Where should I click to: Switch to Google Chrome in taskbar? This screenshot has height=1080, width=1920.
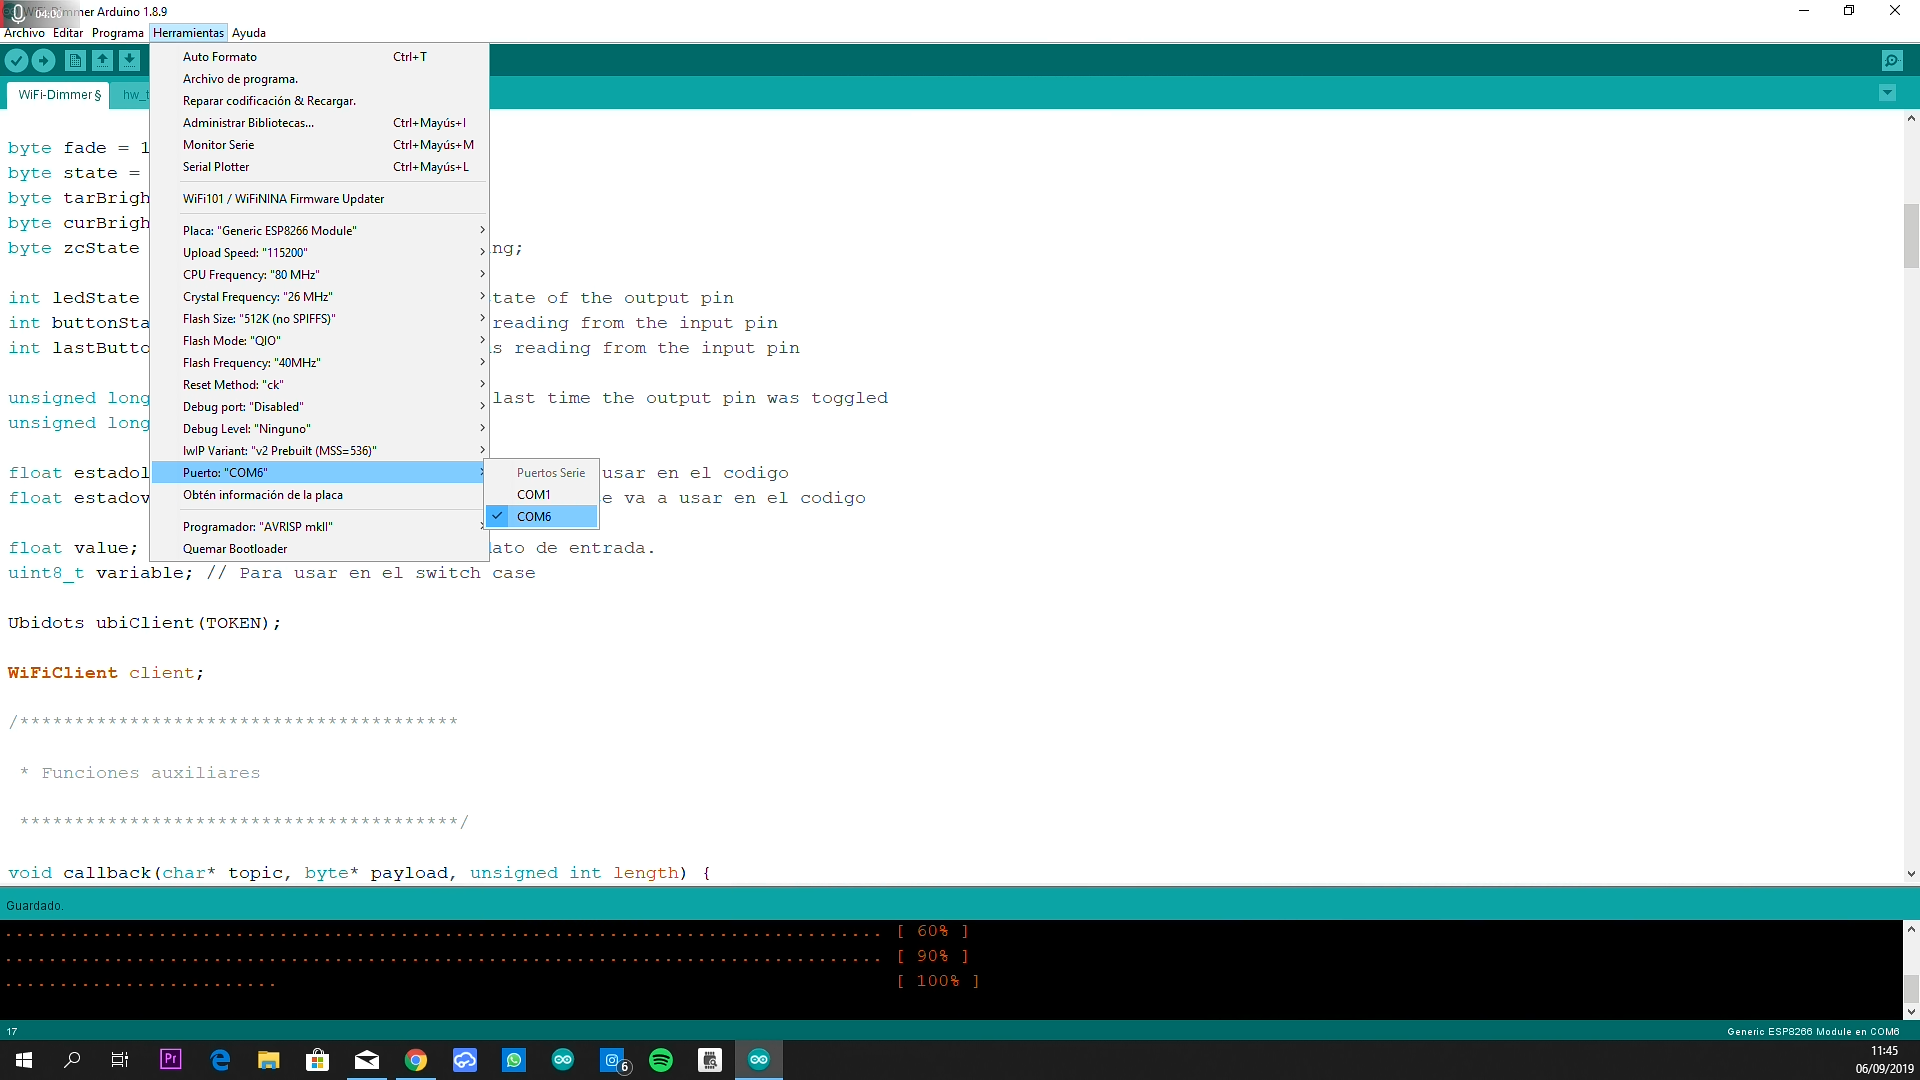416,1060
